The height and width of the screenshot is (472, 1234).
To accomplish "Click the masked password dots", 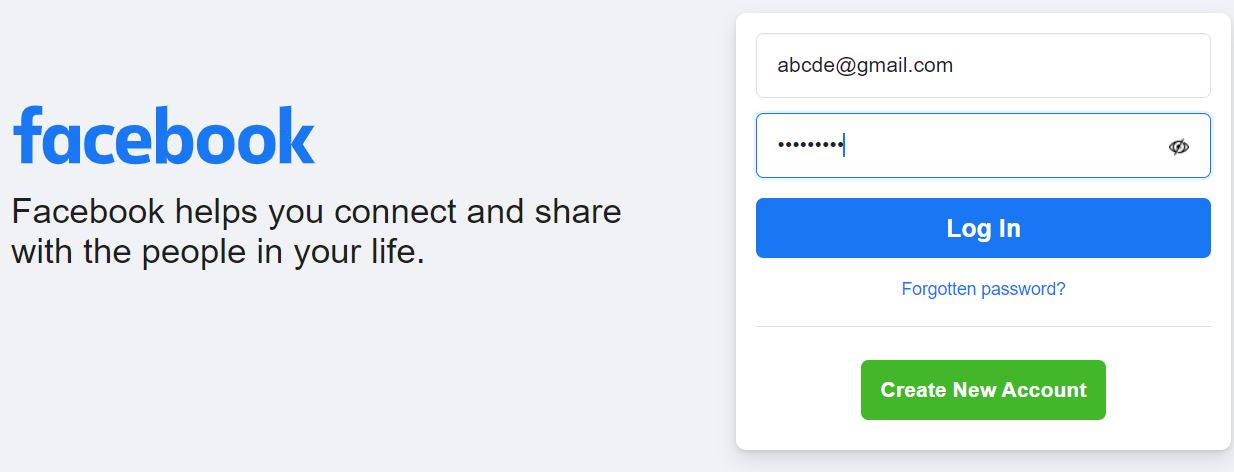I will [x=810, y=146].
